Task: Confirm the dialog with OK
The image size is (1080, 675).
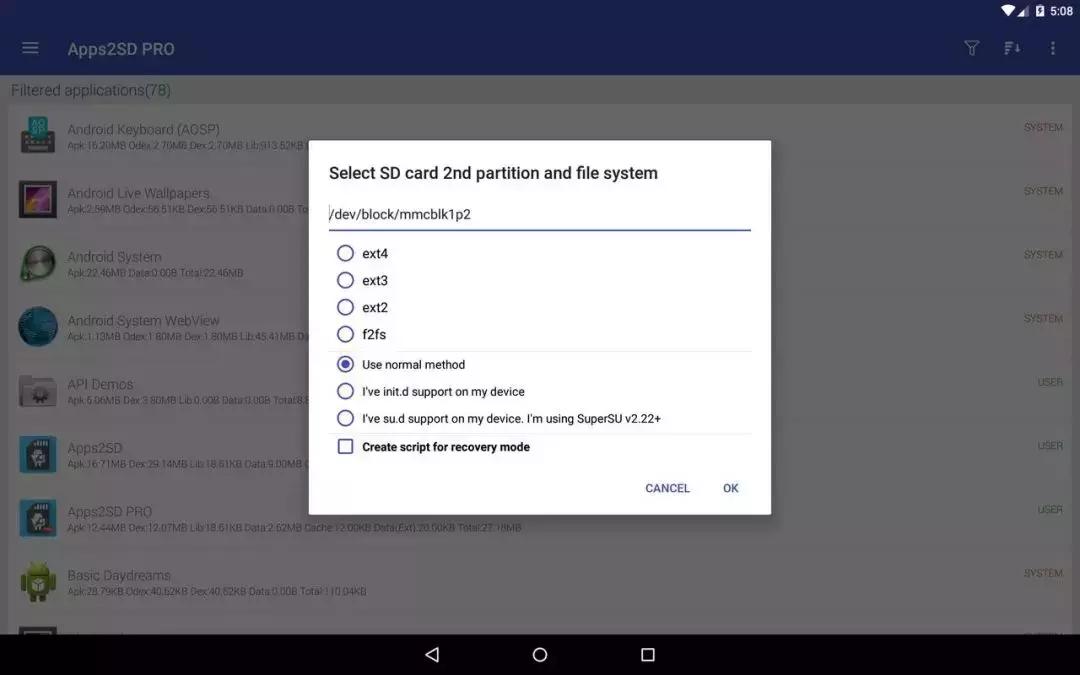Action: pyautogui.click(x=731, y=488)
